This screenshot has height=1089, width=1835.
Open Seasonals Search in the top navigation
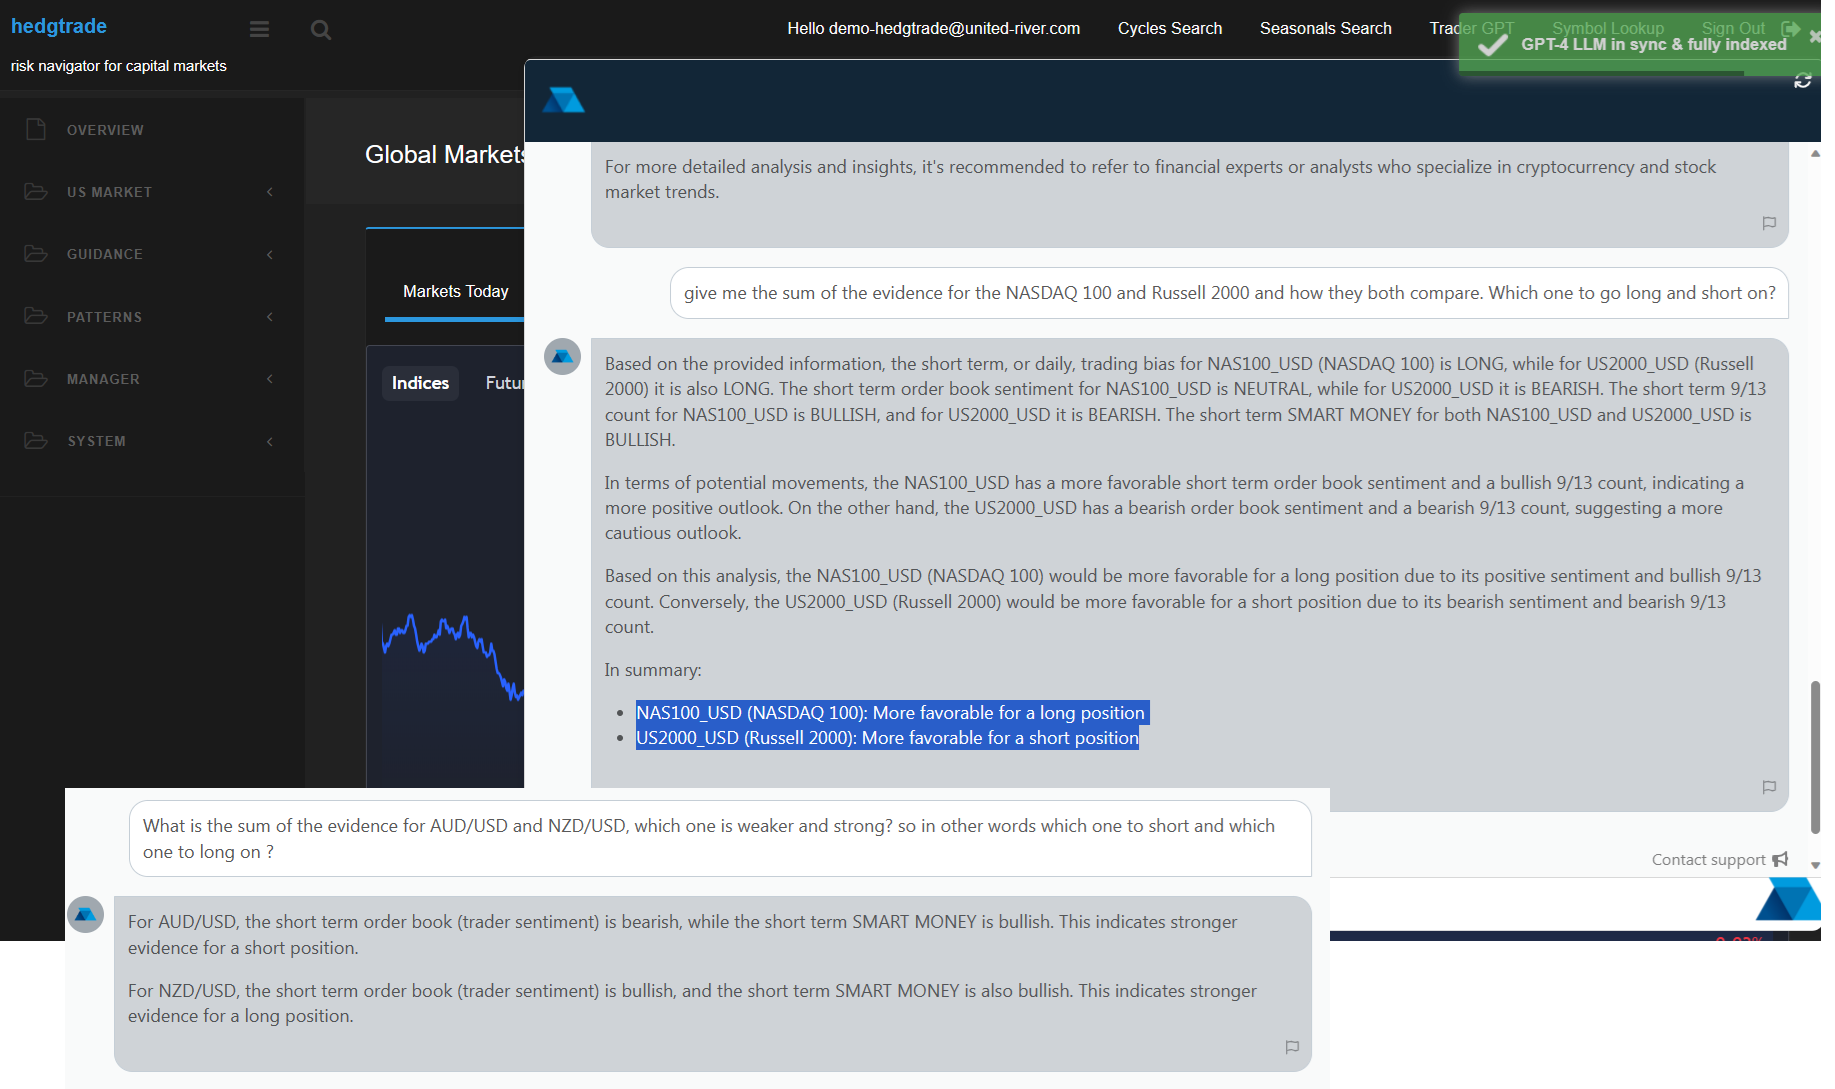(1325, 29)
